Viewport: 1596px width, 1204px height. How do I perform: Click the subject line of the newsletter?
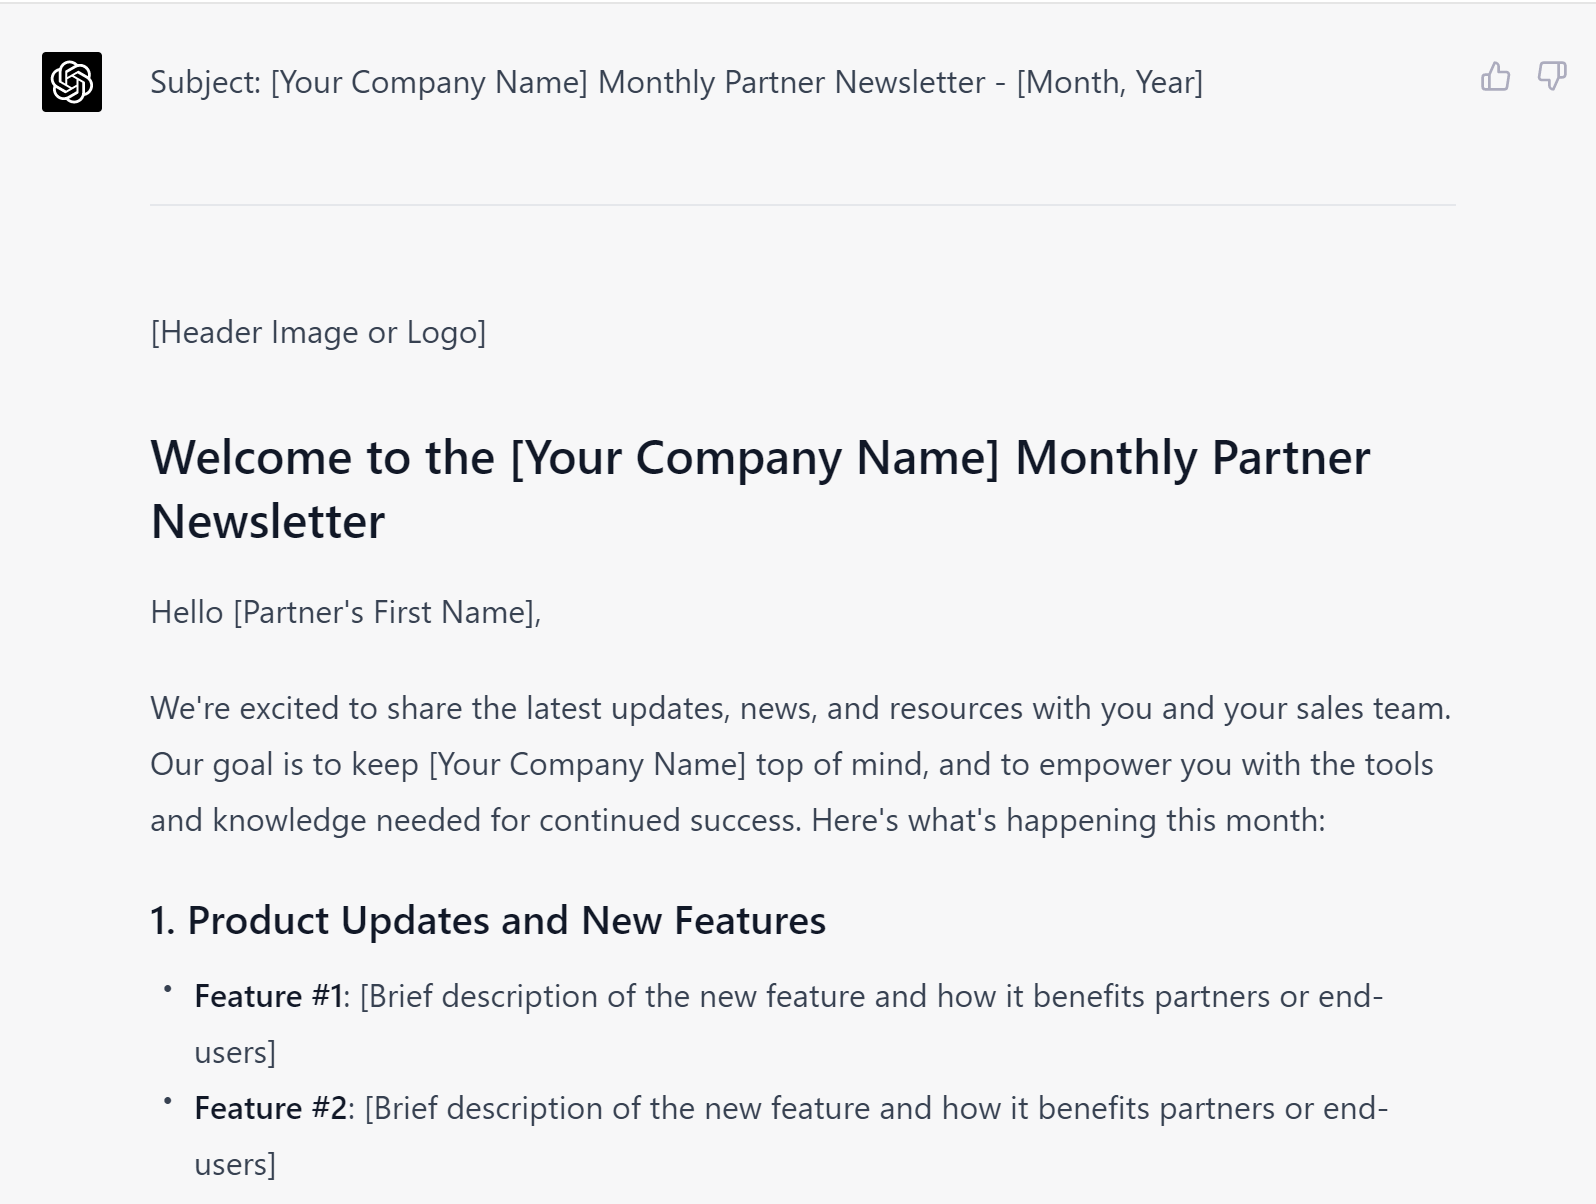pos(677,83)
